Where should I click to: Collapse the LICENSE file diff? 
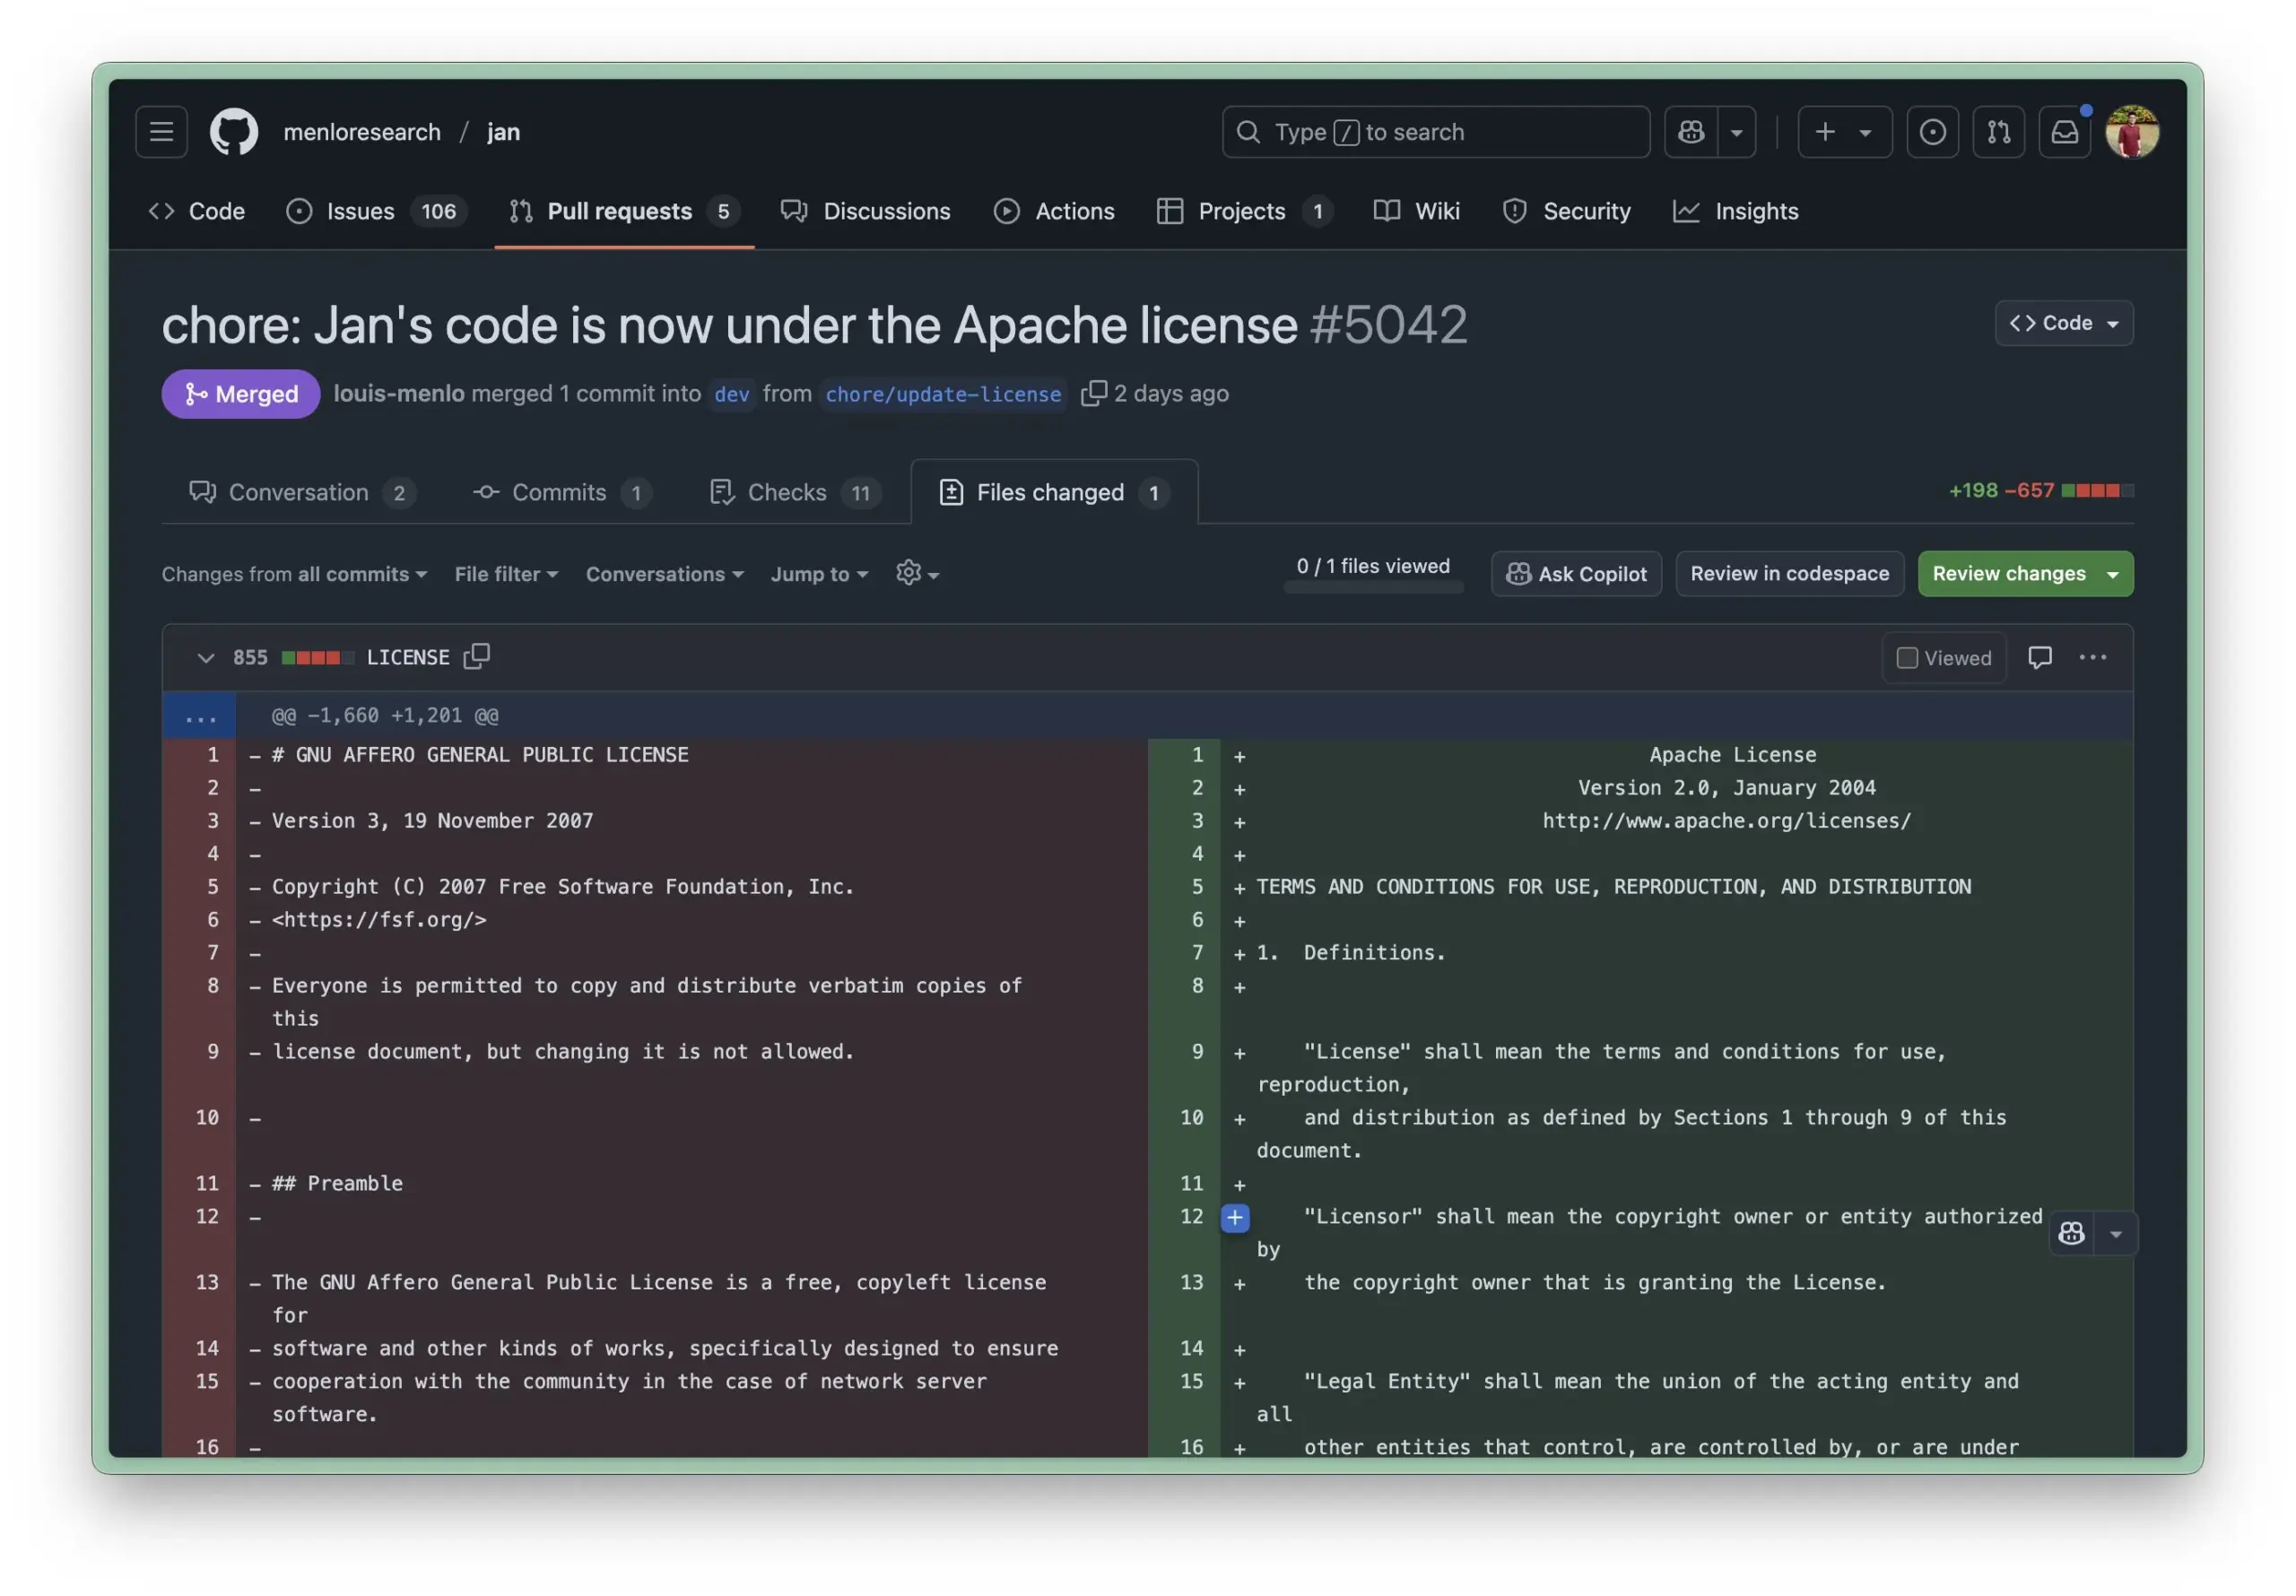[x=205, y=658]
